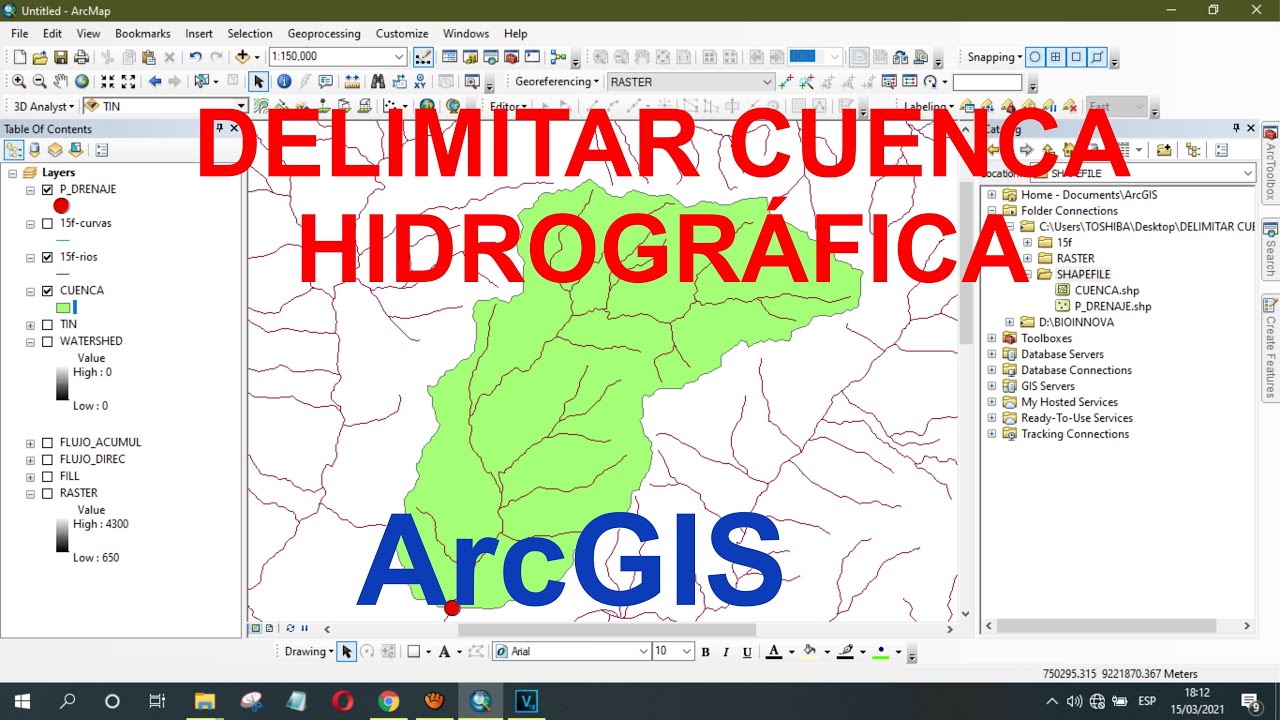The image size is (1280, 720).
Task: Click the Full Extent globe icon
Action: [82, 82]
